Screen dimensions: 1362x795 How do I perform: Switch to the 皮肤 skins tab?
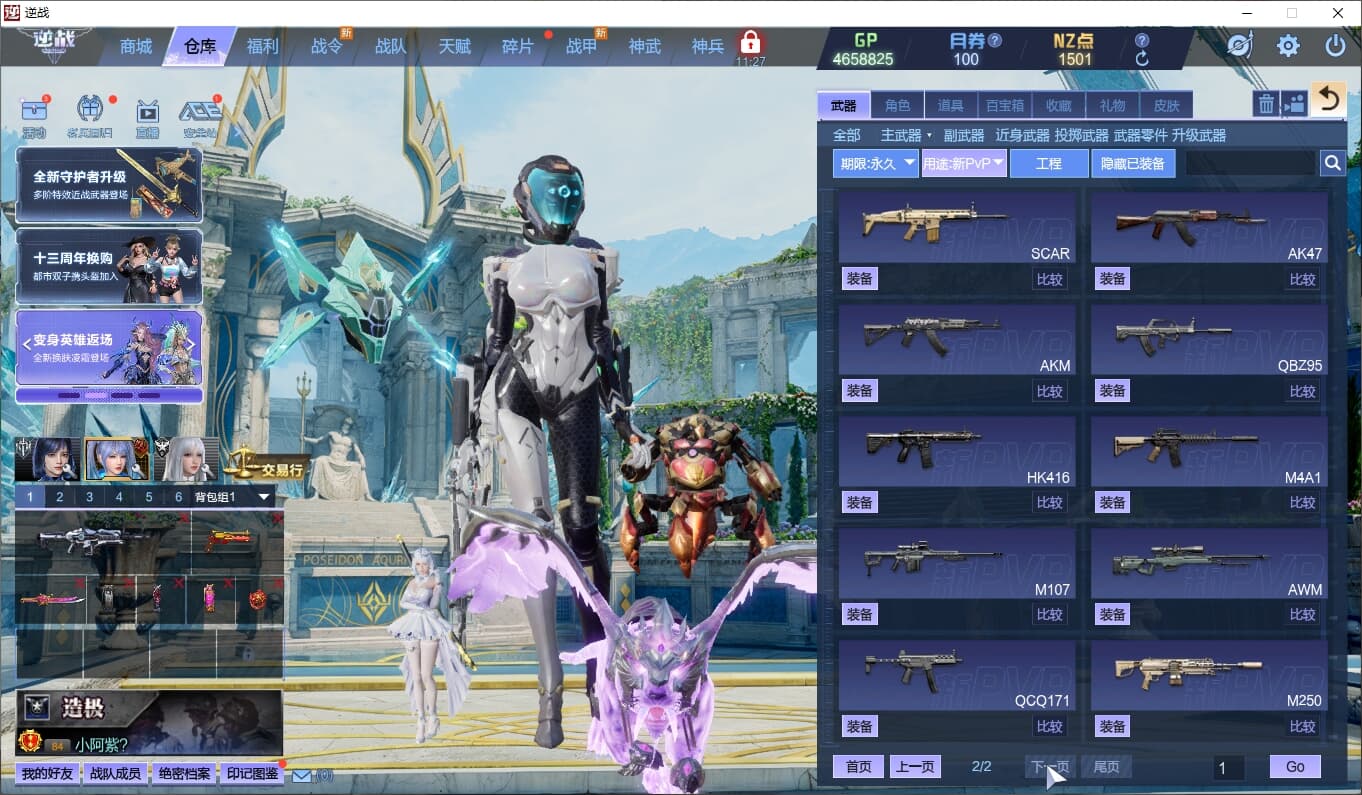(1166, 105)
